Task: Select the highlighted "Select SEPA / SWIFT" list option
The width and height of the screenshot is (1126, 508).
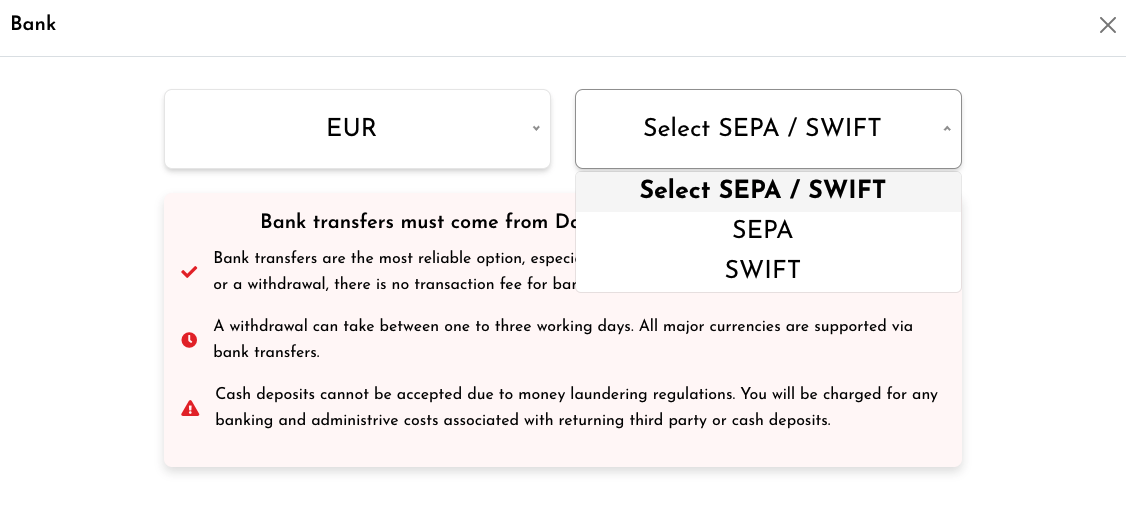Action: [762, 191]
